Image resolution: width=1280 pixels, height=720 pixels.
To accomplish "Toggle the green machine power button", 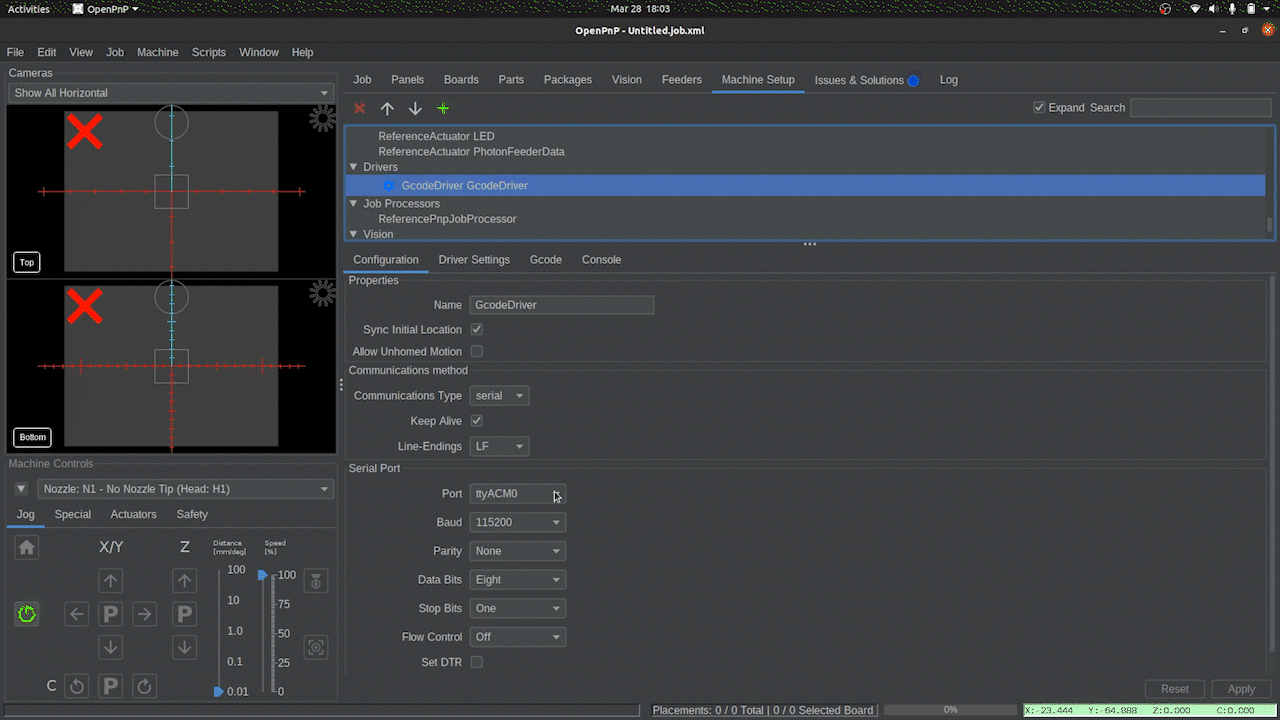I will click(x=27, y=613).
